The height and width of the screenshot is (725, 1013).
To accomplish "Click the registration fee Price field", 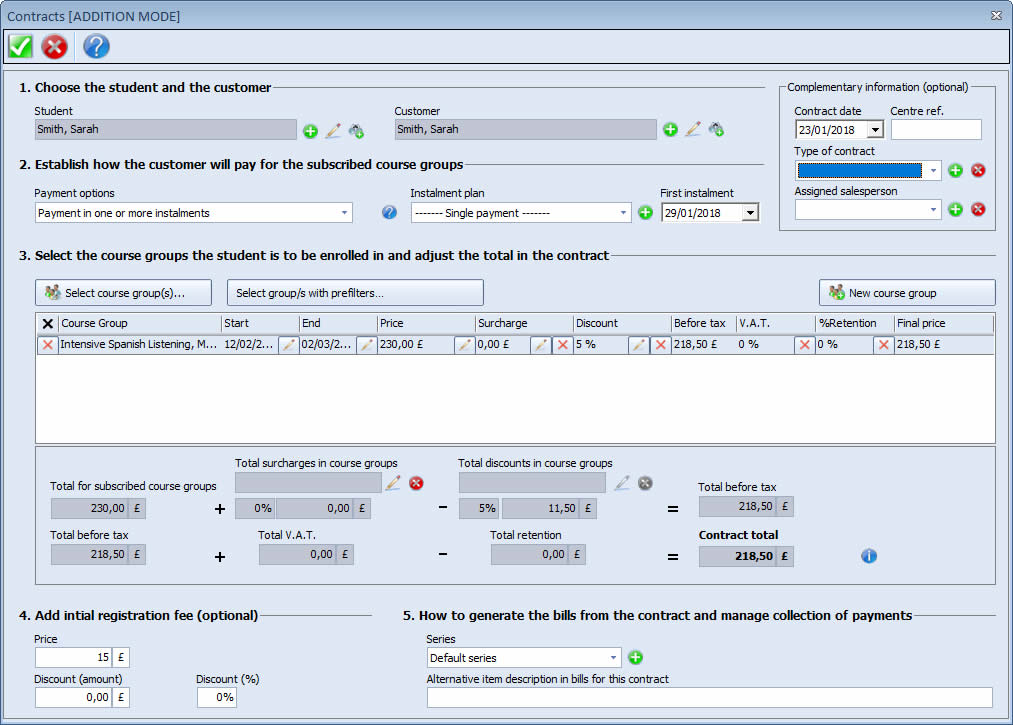I will click(74, 658).
